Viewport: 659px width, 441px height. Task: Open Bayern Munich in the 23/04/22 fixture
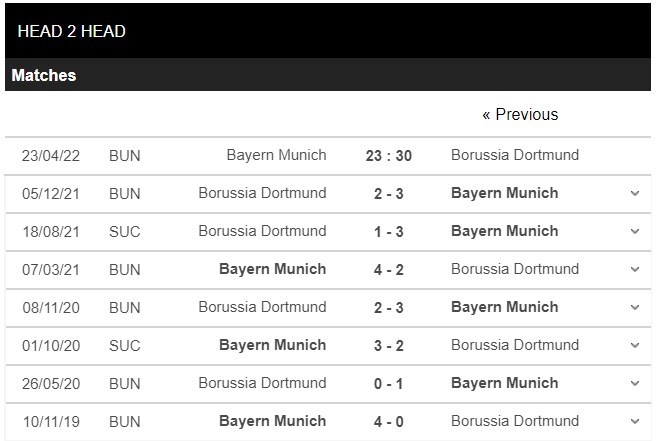click(x=277, y=155)
